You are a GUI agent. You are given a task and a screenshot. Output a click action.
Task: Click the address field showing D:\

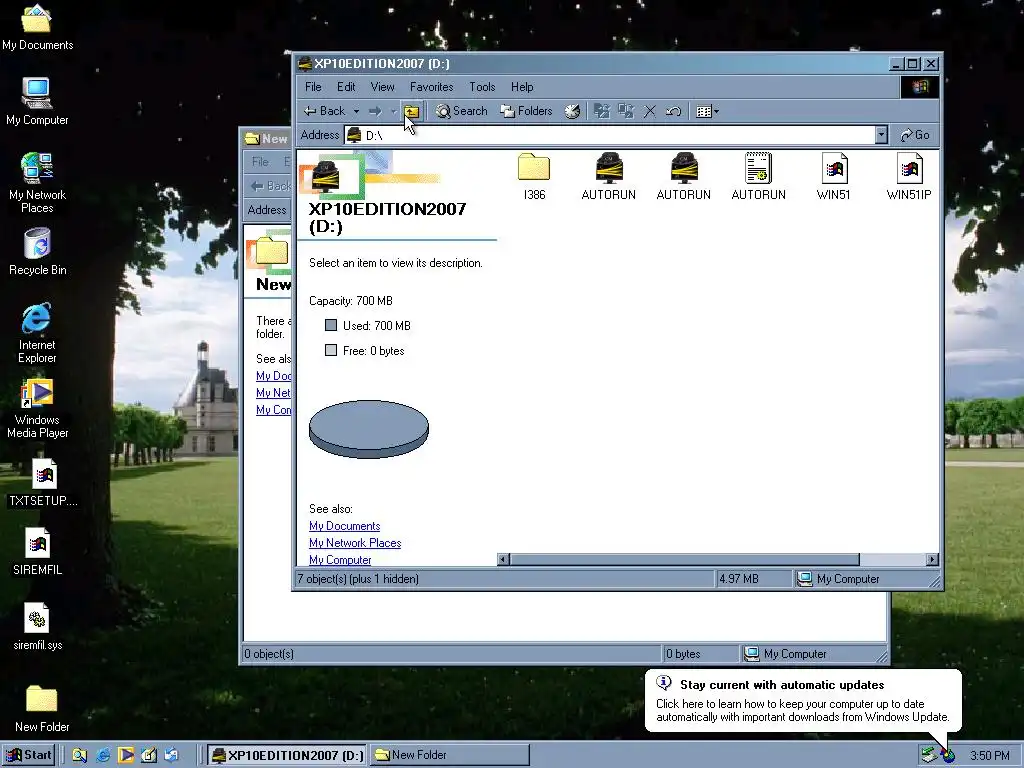[x=610, y=135]
